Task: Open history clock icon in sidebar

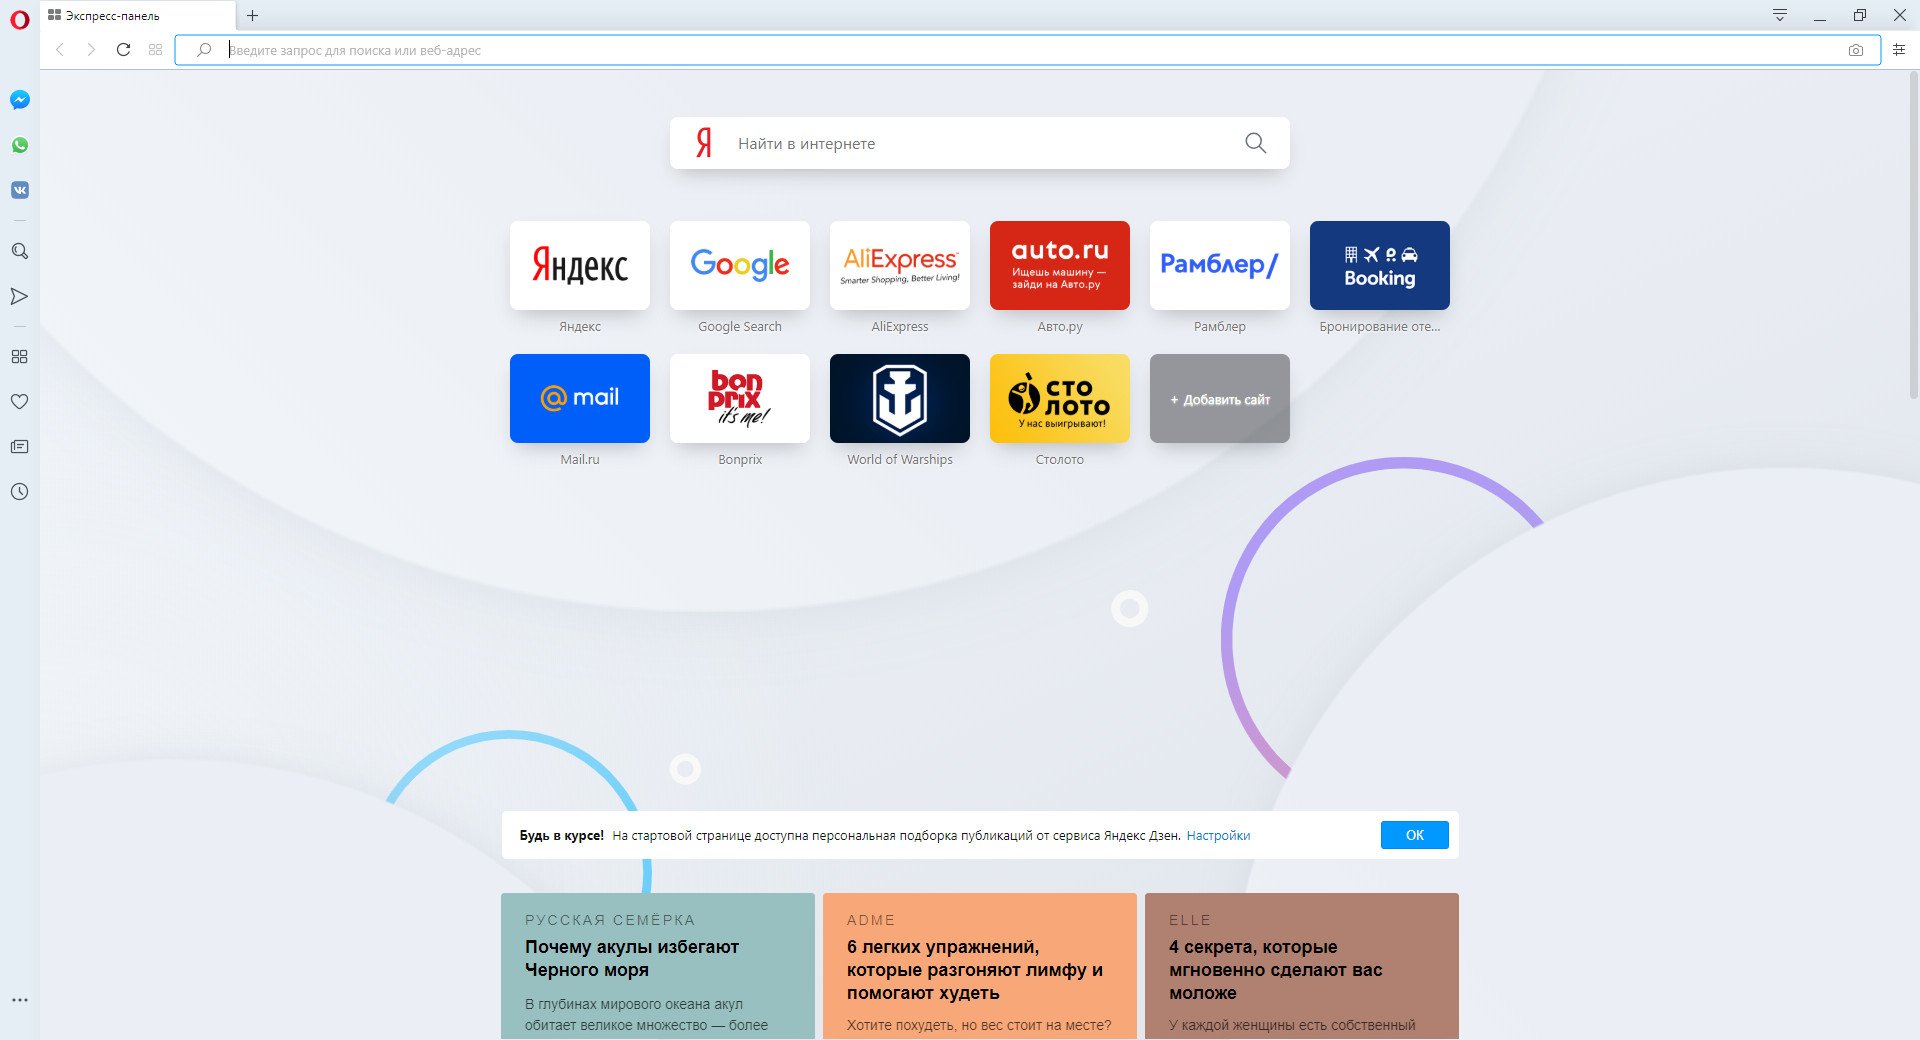Action: [20, 492]
